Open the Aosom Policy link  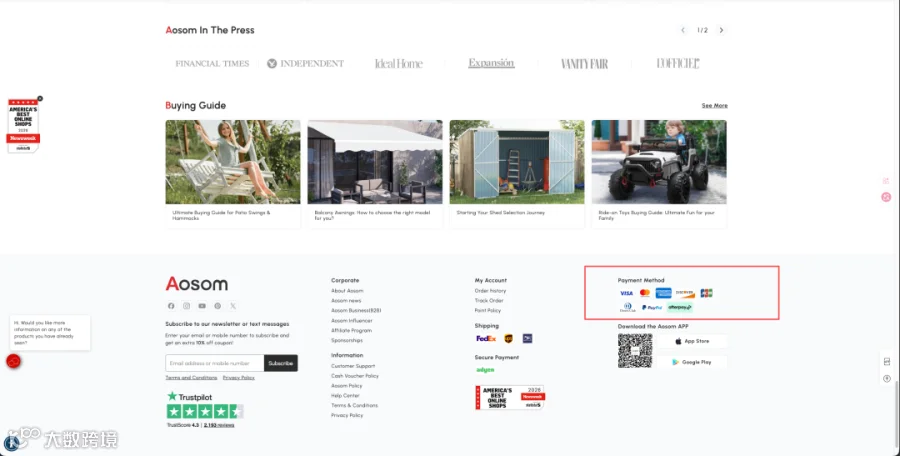347,386
